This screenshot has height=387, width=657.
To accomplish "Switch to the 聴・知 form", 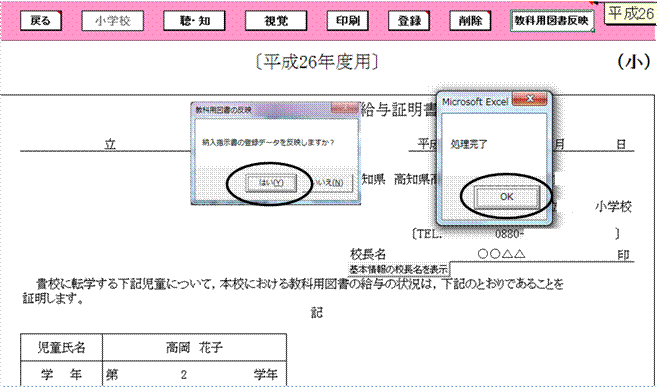I will click(x=194, y=21).
